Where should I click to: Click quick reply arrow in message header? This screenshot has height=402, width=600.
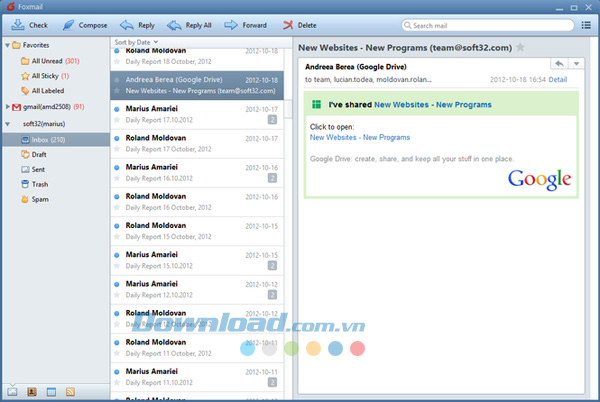click(559, 63)
